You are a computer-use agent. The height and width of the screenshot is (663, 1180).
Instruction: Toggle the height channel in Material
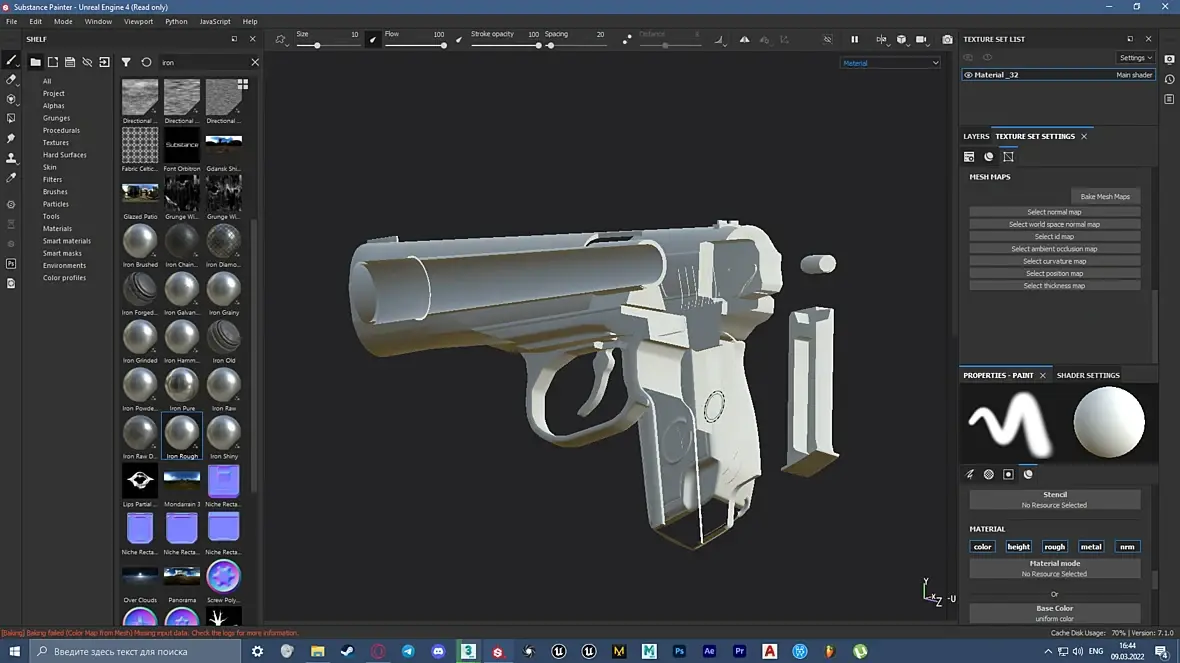pos(1018,547)
